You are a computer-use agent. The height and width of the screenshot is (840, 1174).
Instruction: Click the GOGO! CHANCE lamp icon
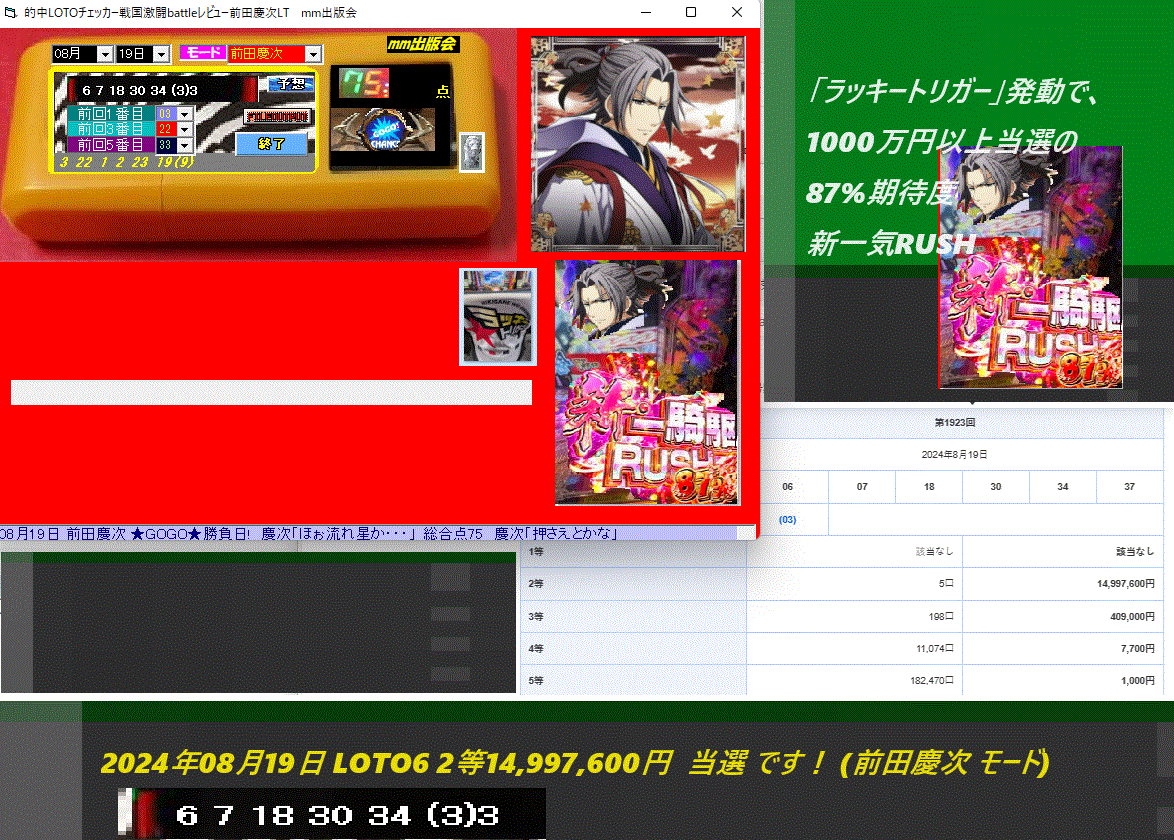pos(383,132)
